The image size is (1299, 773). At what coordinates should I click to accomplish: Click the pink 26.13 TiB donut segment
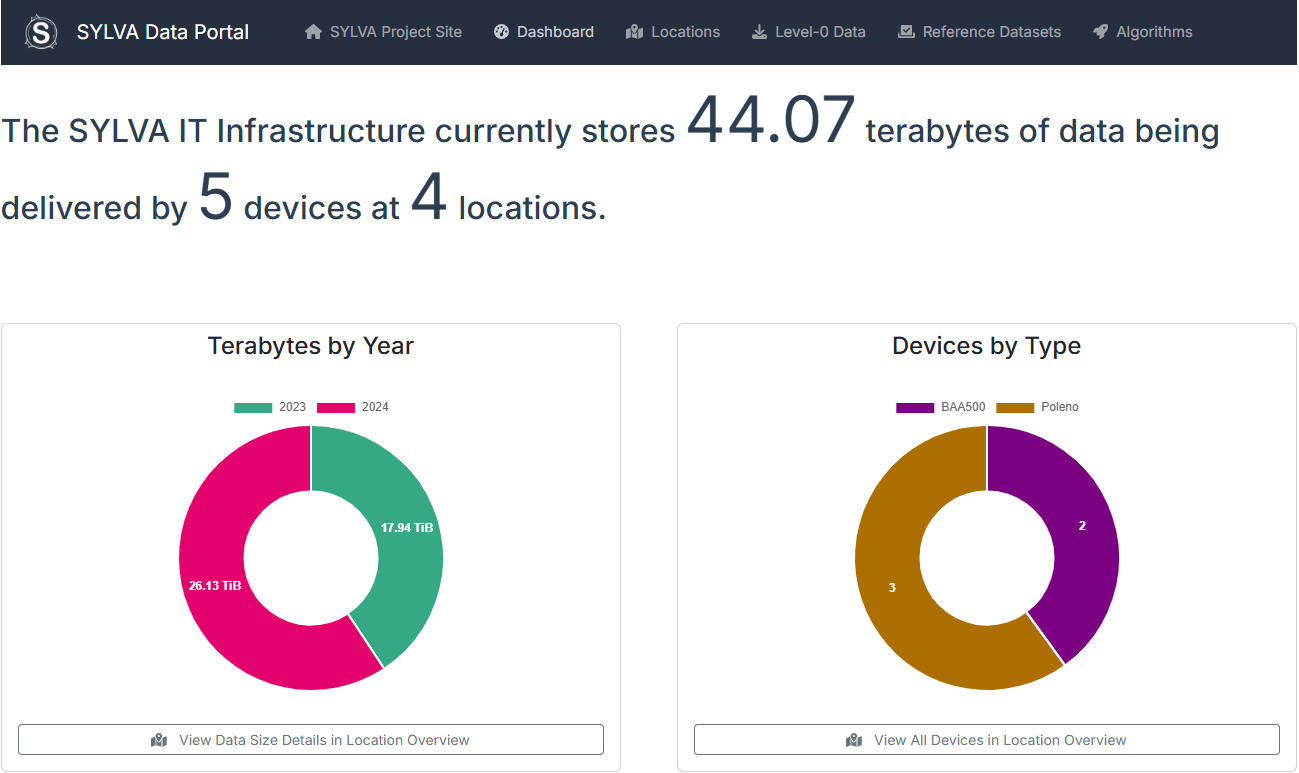pyautogui.click(x=215, y=585)
